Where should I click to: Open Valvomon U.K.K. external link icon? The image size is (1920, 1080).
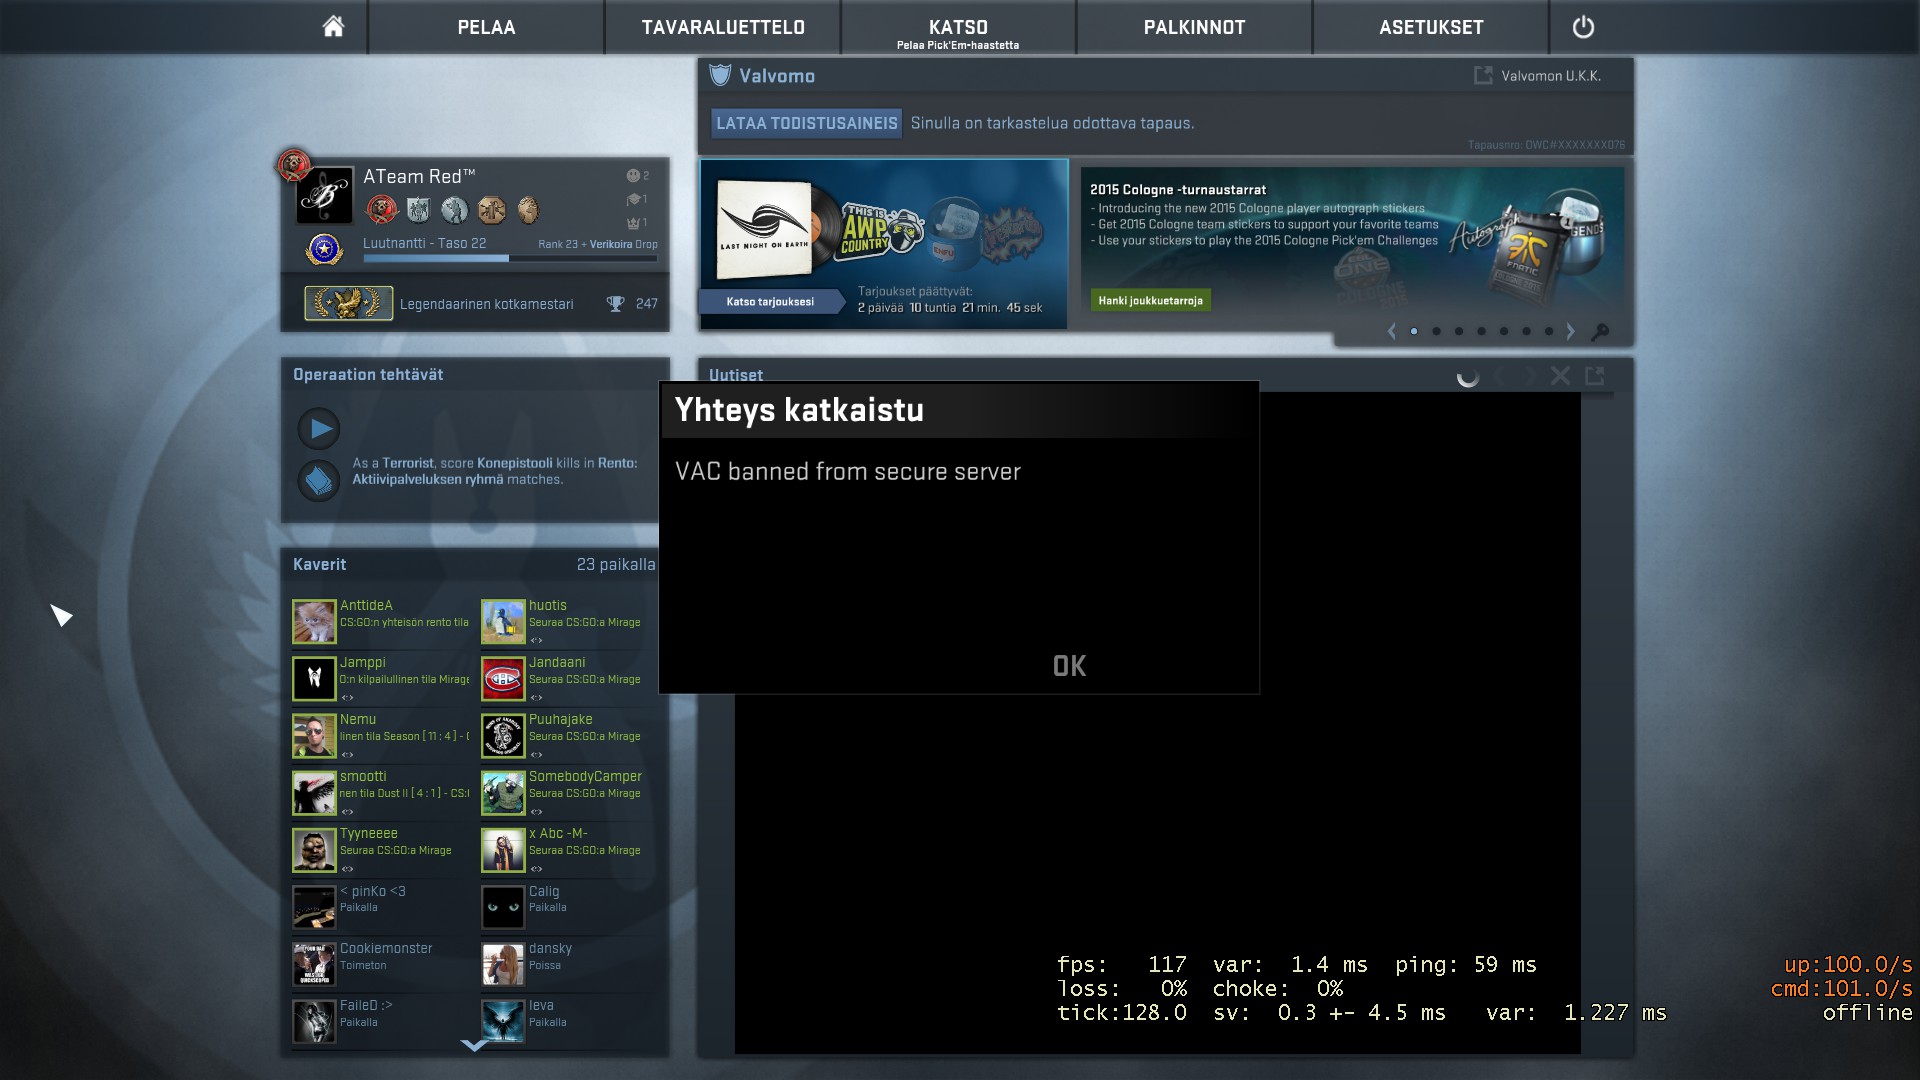(x=1483, y=75)
